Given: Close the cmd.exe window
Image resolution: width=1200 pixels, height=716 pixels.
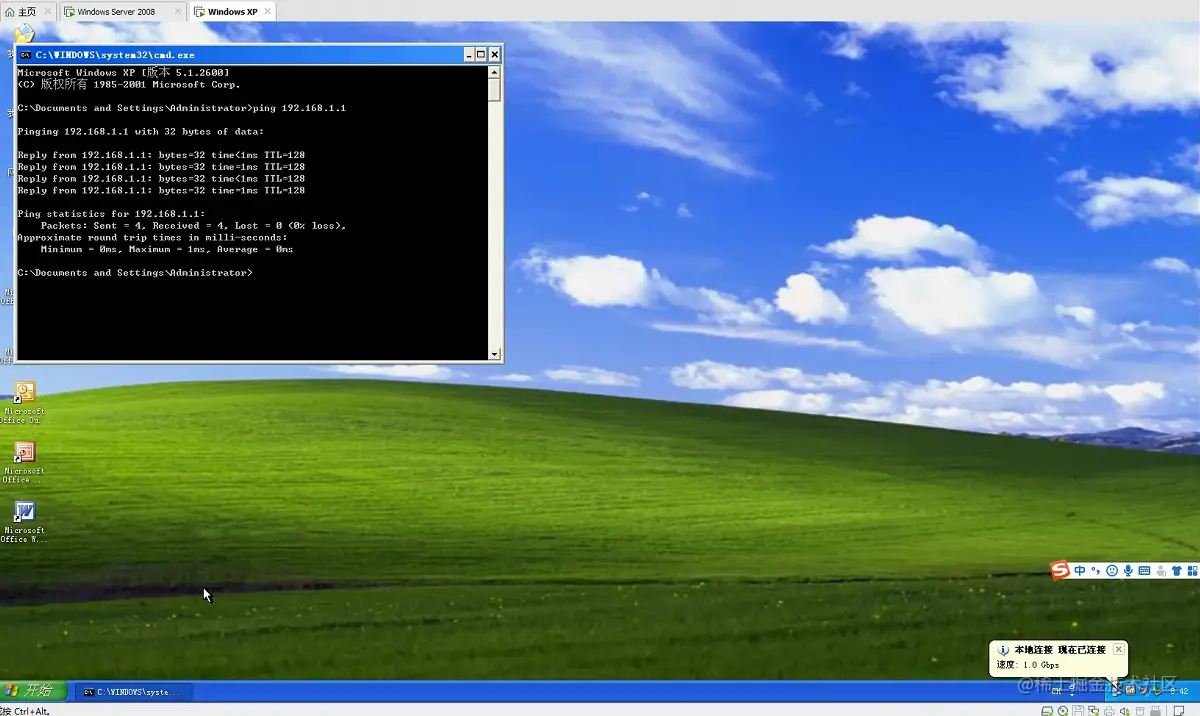Looking at the screenshot, I should tap(494, 55).
